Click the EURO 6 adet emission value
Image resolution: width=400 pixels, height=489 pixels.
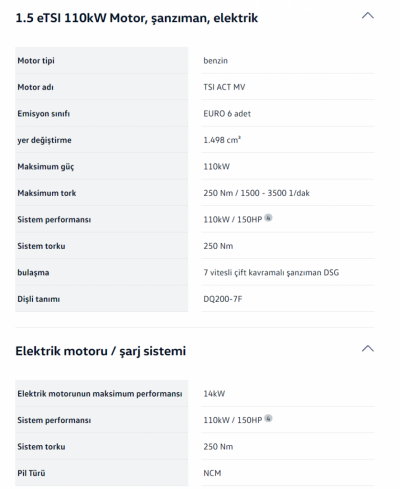[x=227, y=114]
